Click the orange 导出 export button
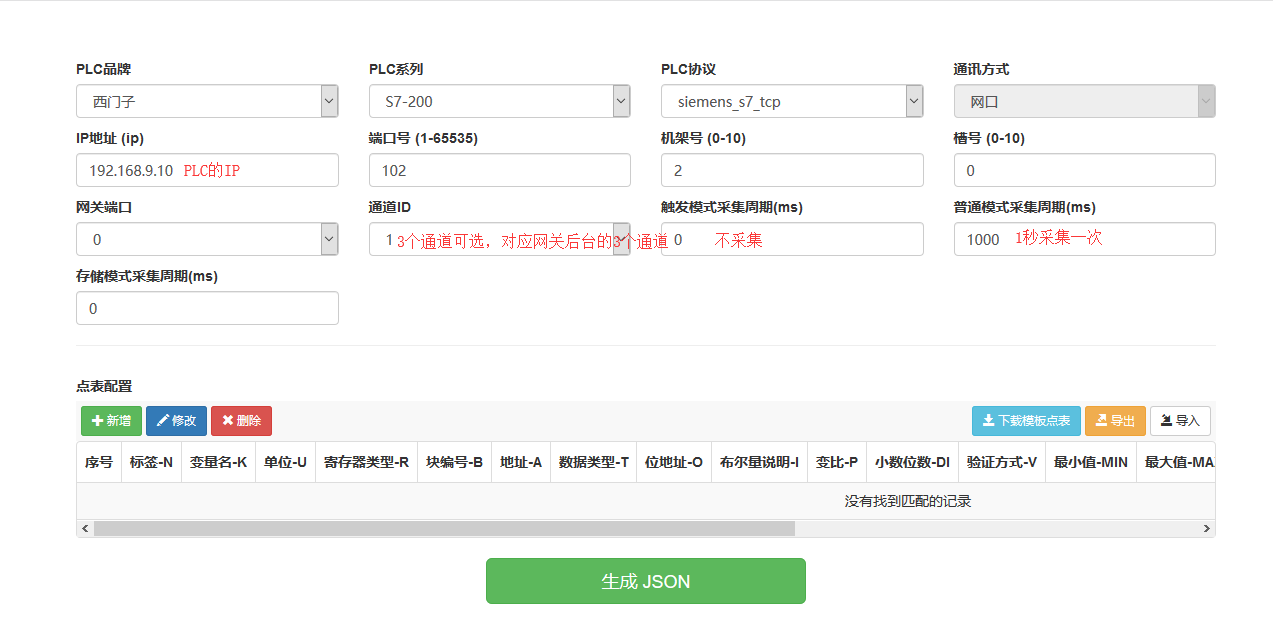Viewport: 1273px width, 628px height. [1115, 421]
